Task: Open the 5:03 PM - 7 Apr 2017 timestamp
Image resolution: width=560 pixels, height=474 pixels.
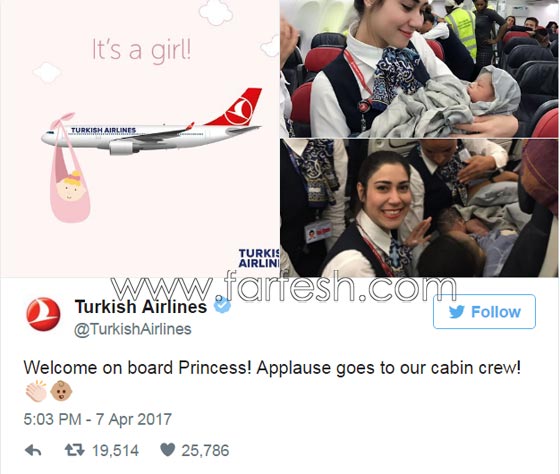Action: coord(98,419)
